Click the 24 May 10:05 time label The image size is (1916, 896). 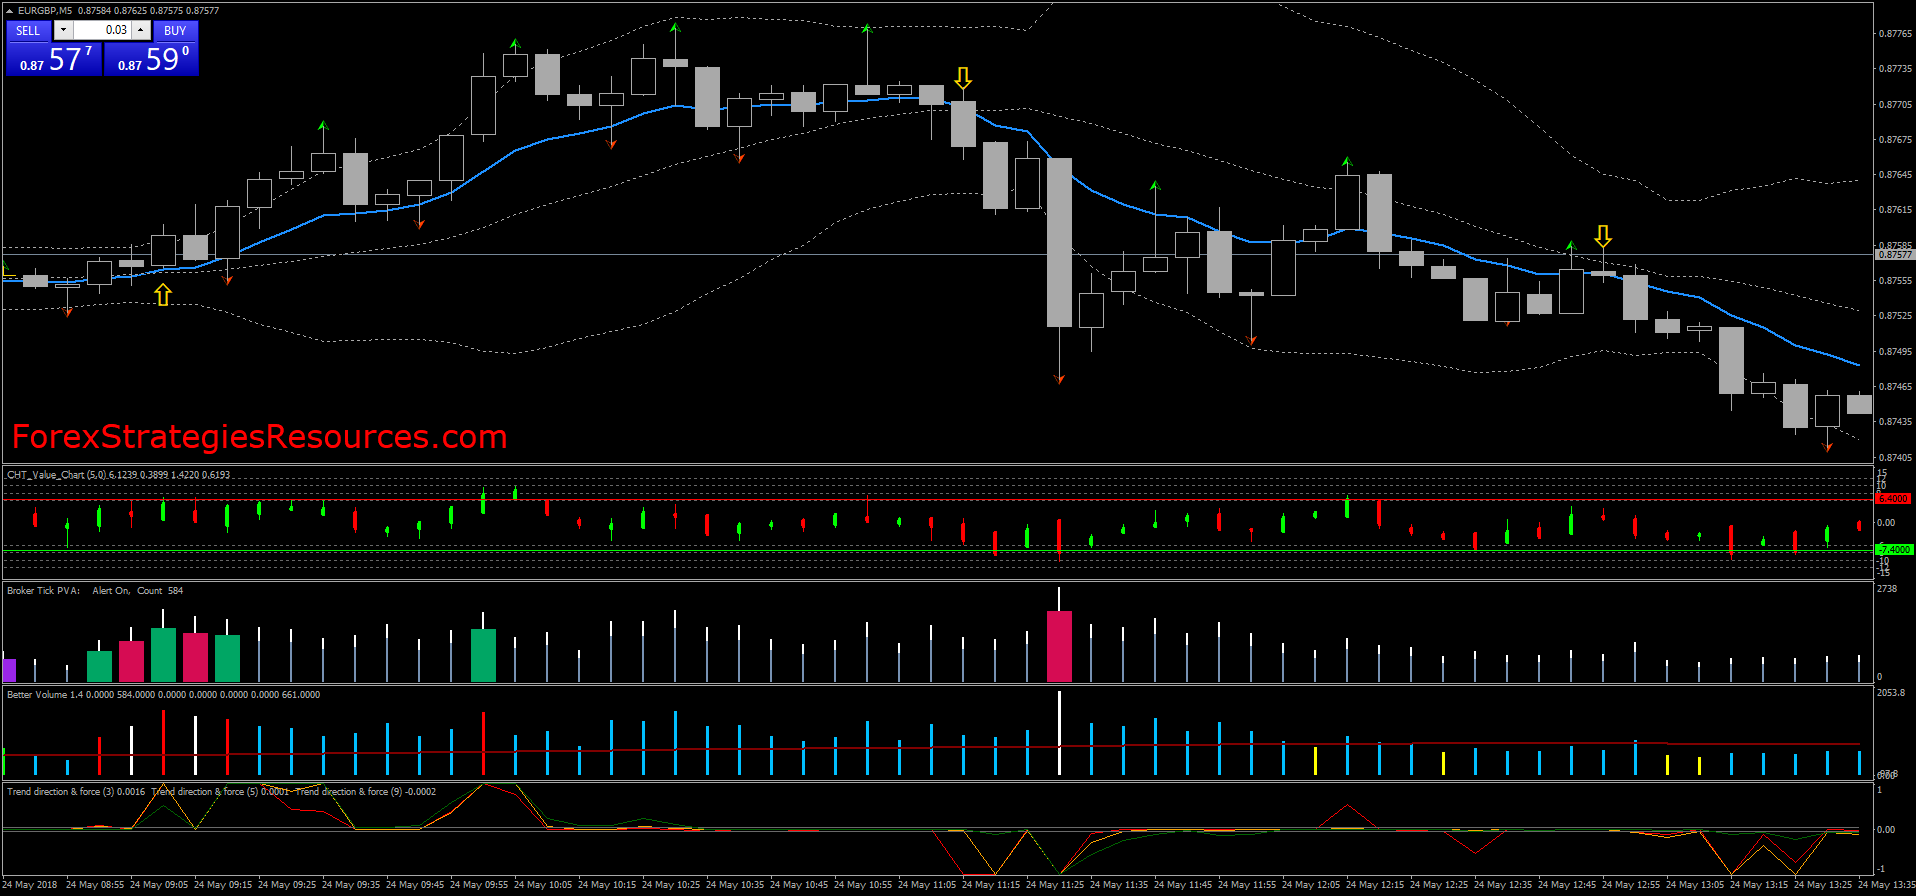[543, 885]
